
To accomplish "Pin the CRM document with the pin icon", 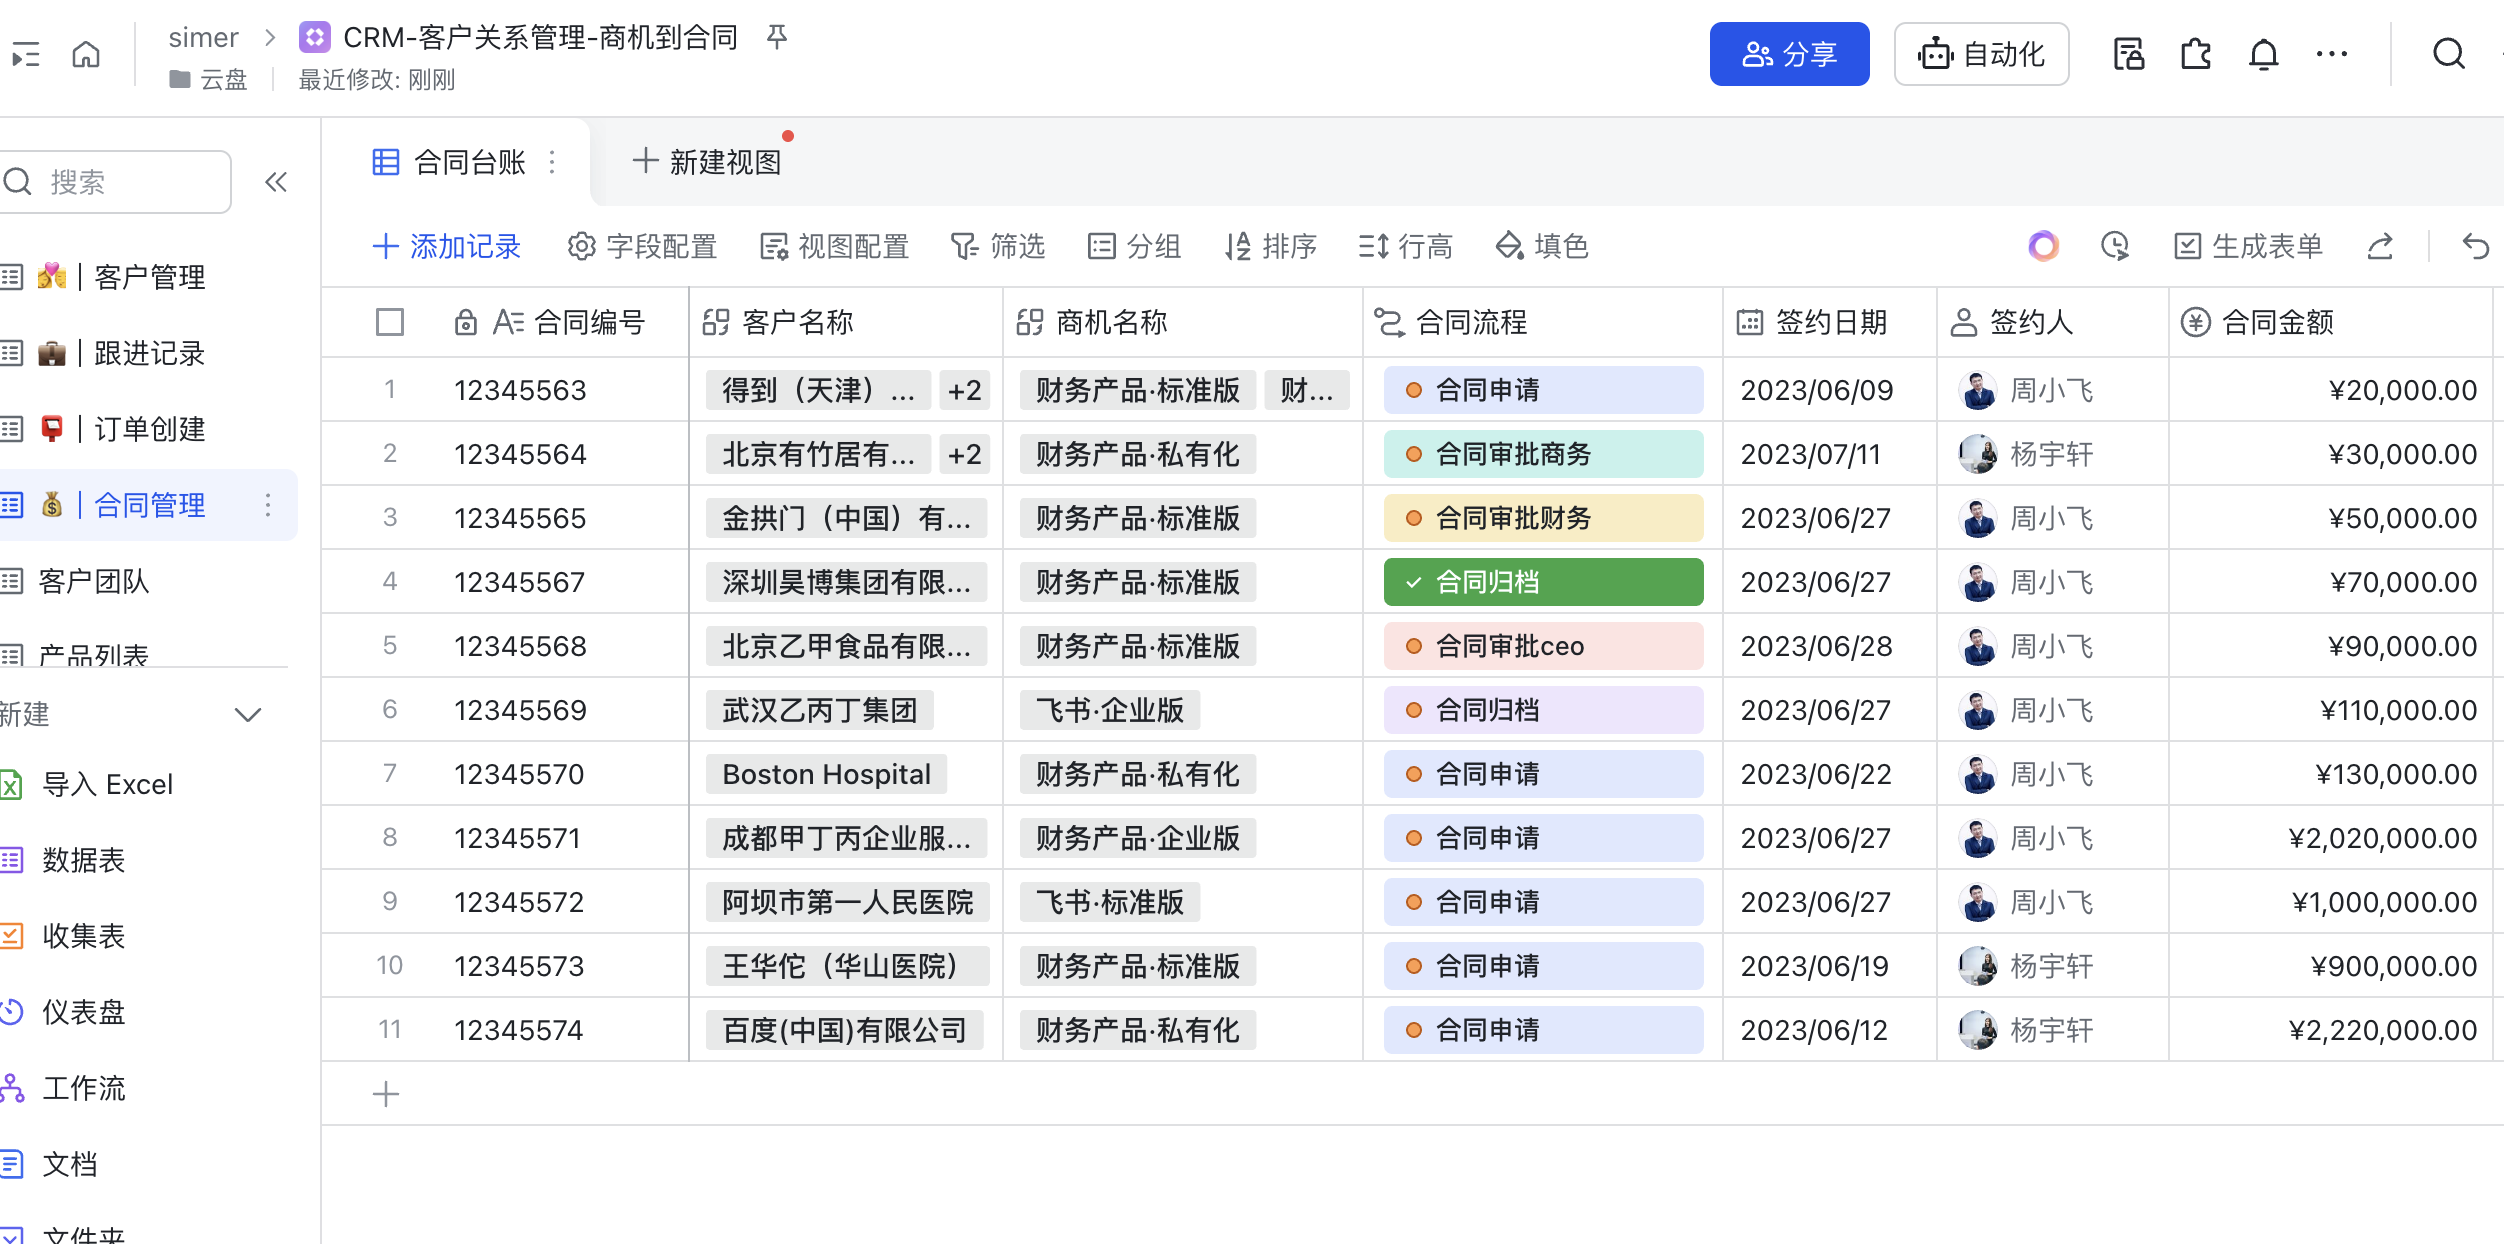I will 776,38.
